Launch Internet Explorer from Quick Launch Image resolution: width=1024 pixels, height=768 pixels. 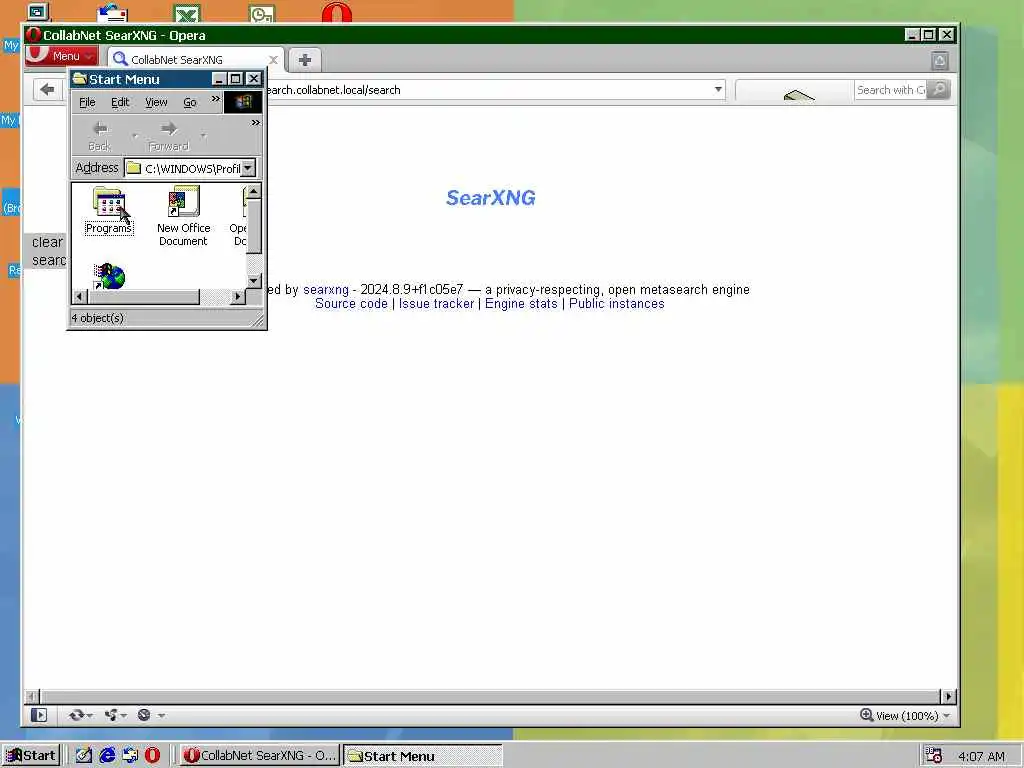click(107, 756)
